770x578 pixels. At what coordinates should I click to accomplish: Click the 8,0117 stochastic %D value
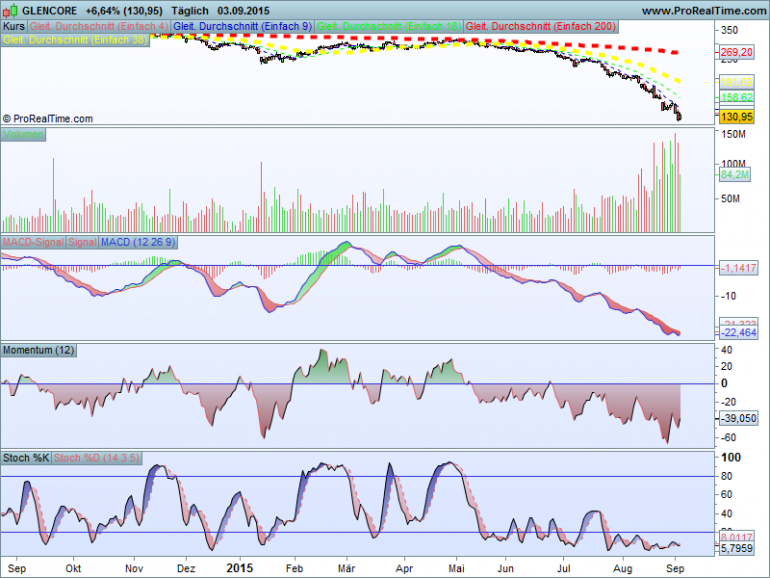point(737,537)
